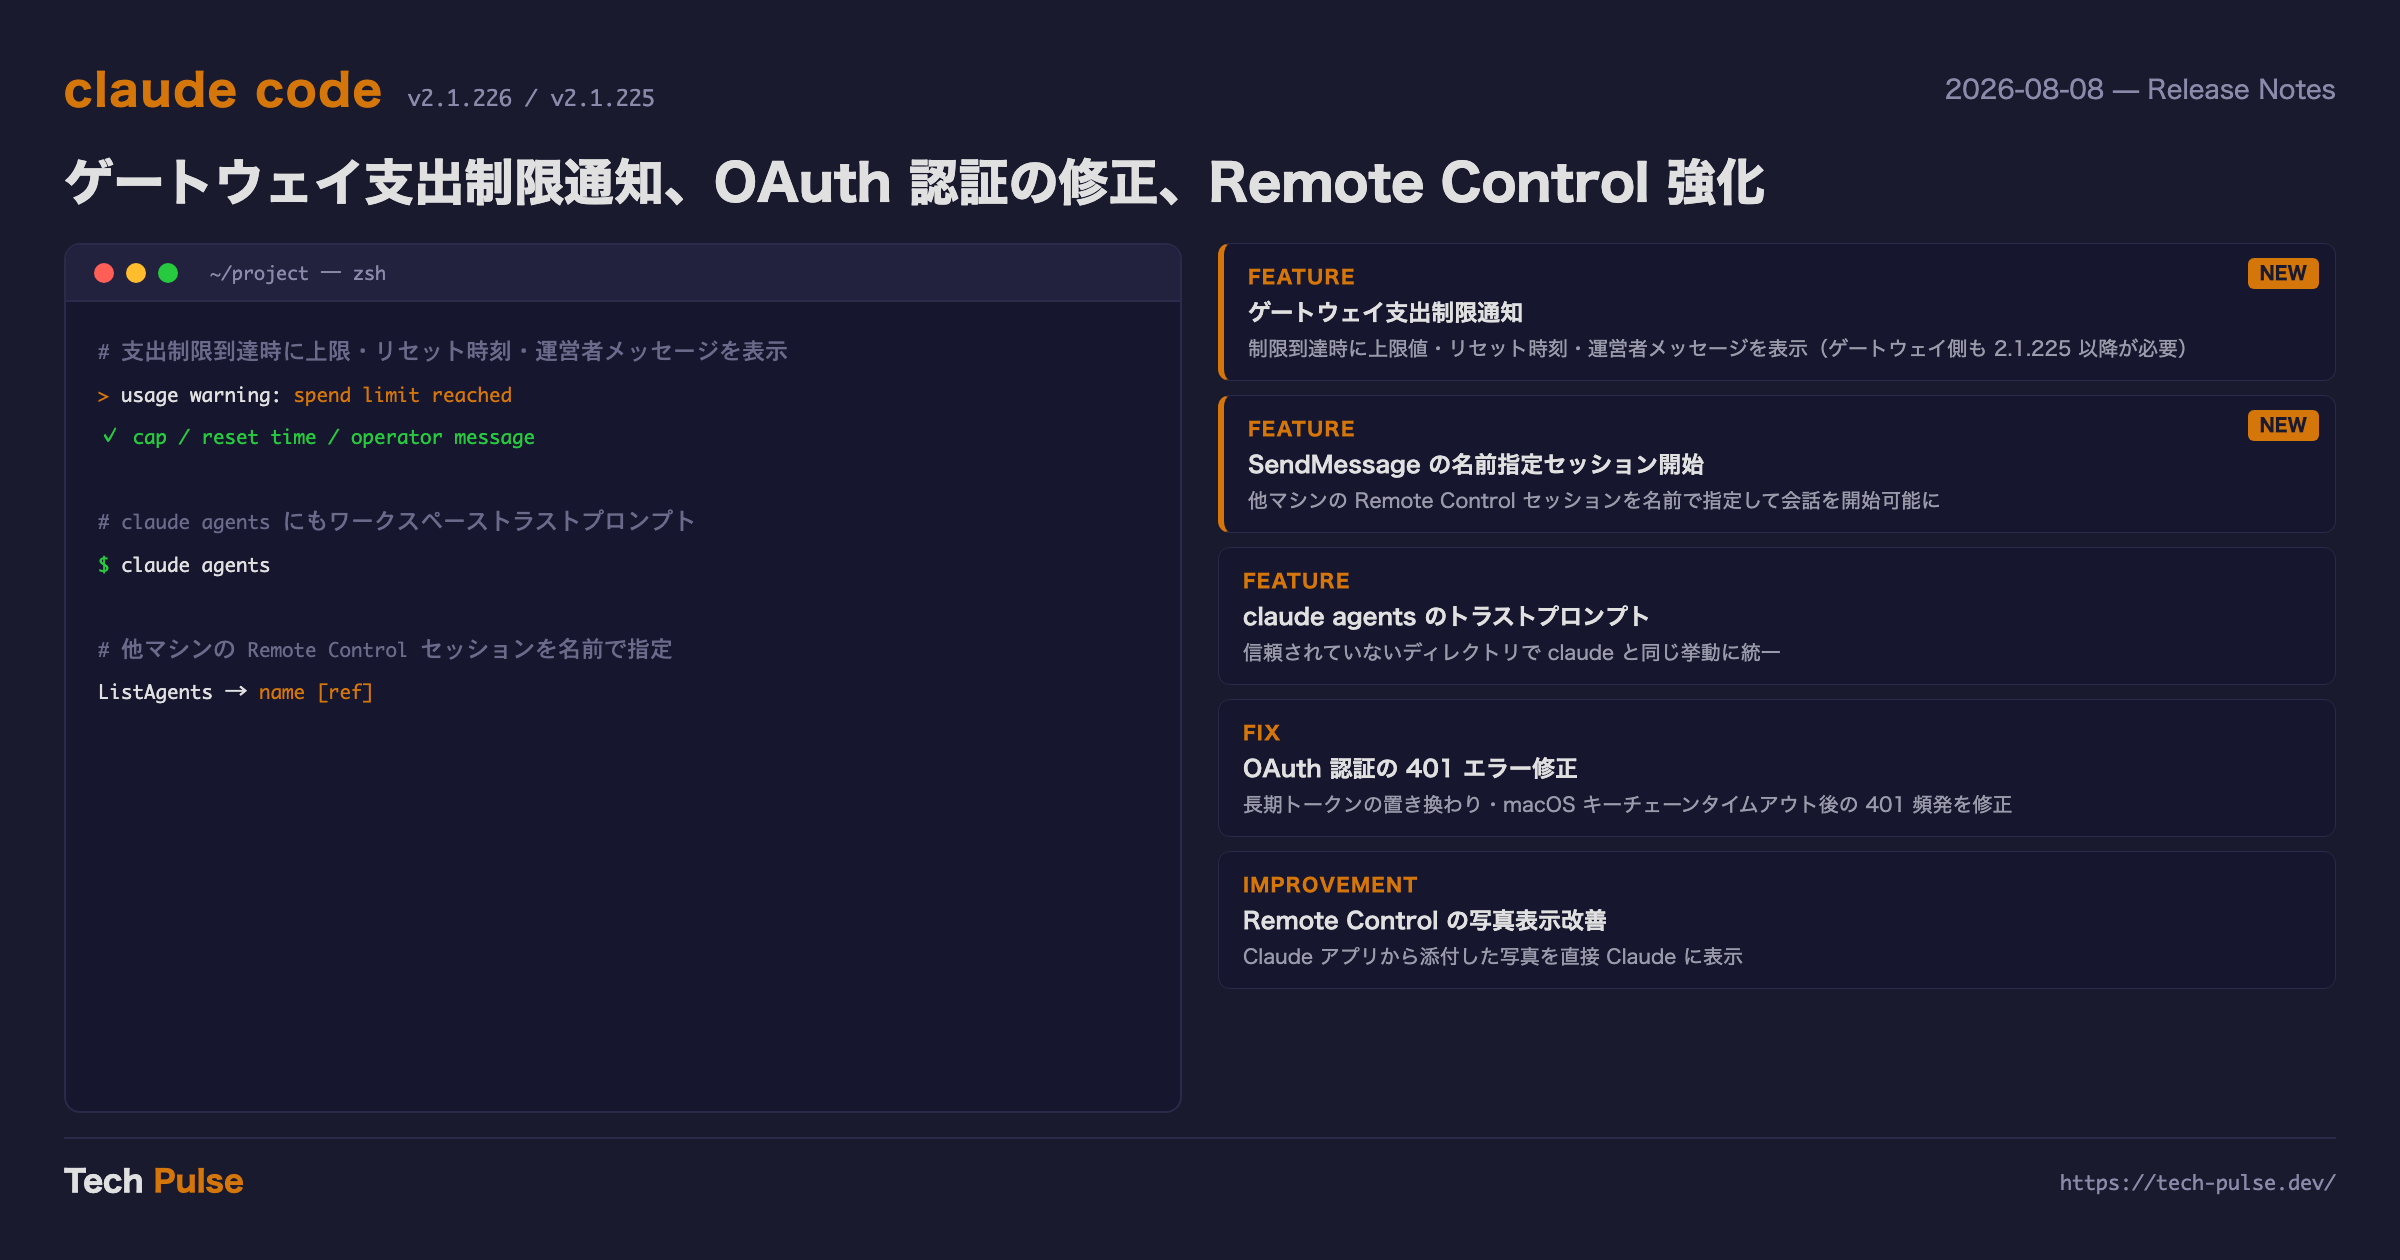Click the comment '# claude agents にもワークスペーストラストプロンプト'
The image size is (2400, 1260).
click(x=396, y=521)
